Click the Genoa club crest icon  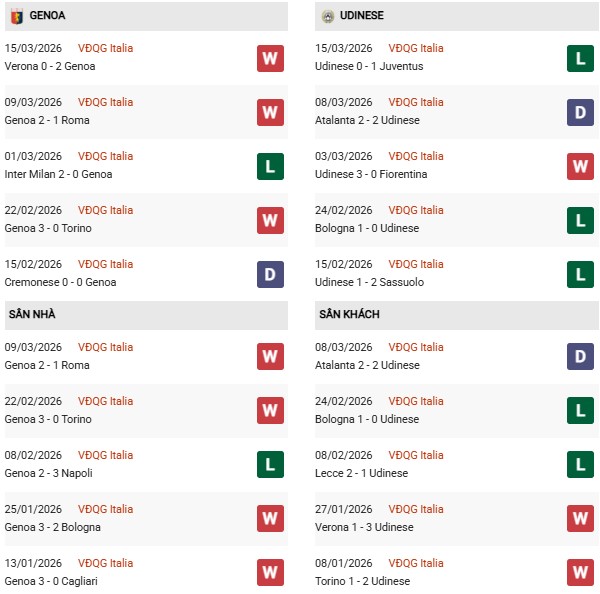click(x=16, y=16)
